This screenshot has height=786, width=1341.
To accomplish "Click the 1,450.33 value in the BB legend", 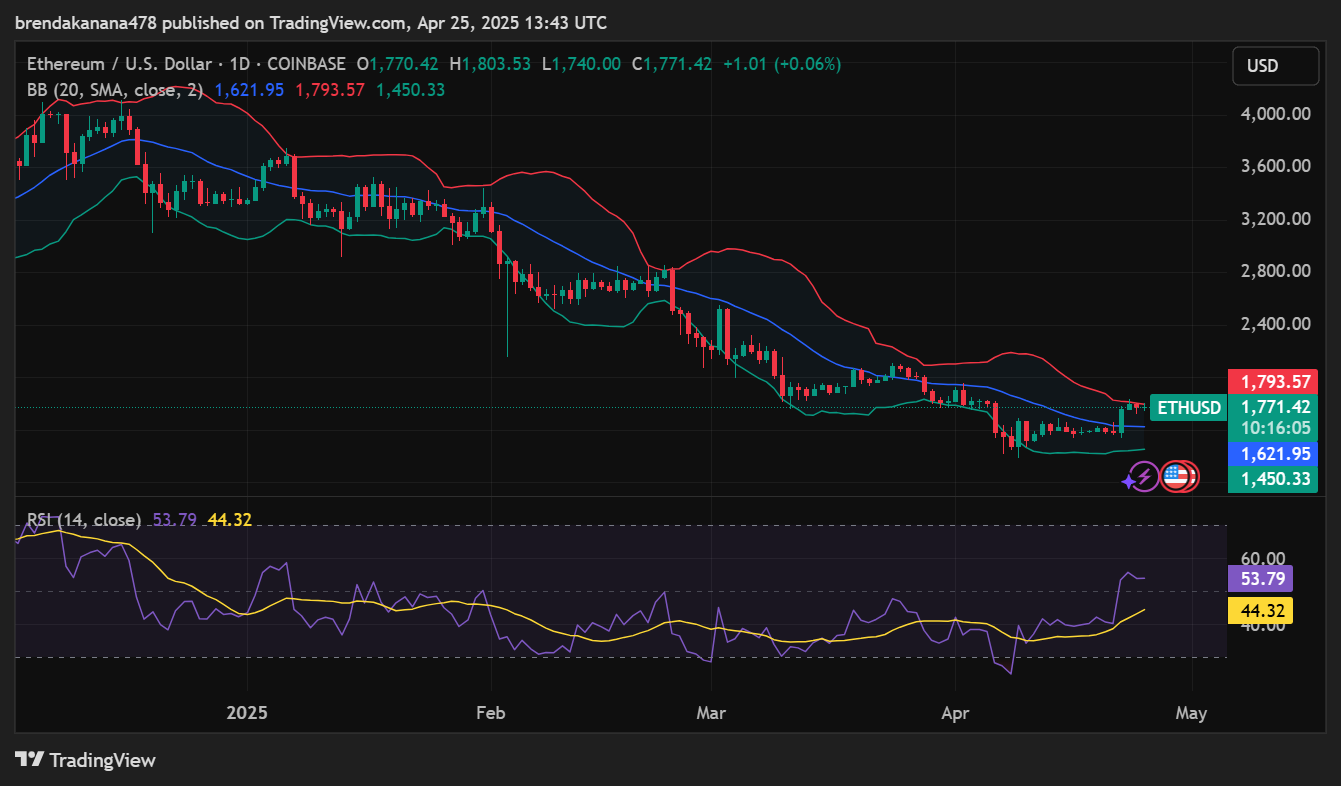I will coord(411,90).
